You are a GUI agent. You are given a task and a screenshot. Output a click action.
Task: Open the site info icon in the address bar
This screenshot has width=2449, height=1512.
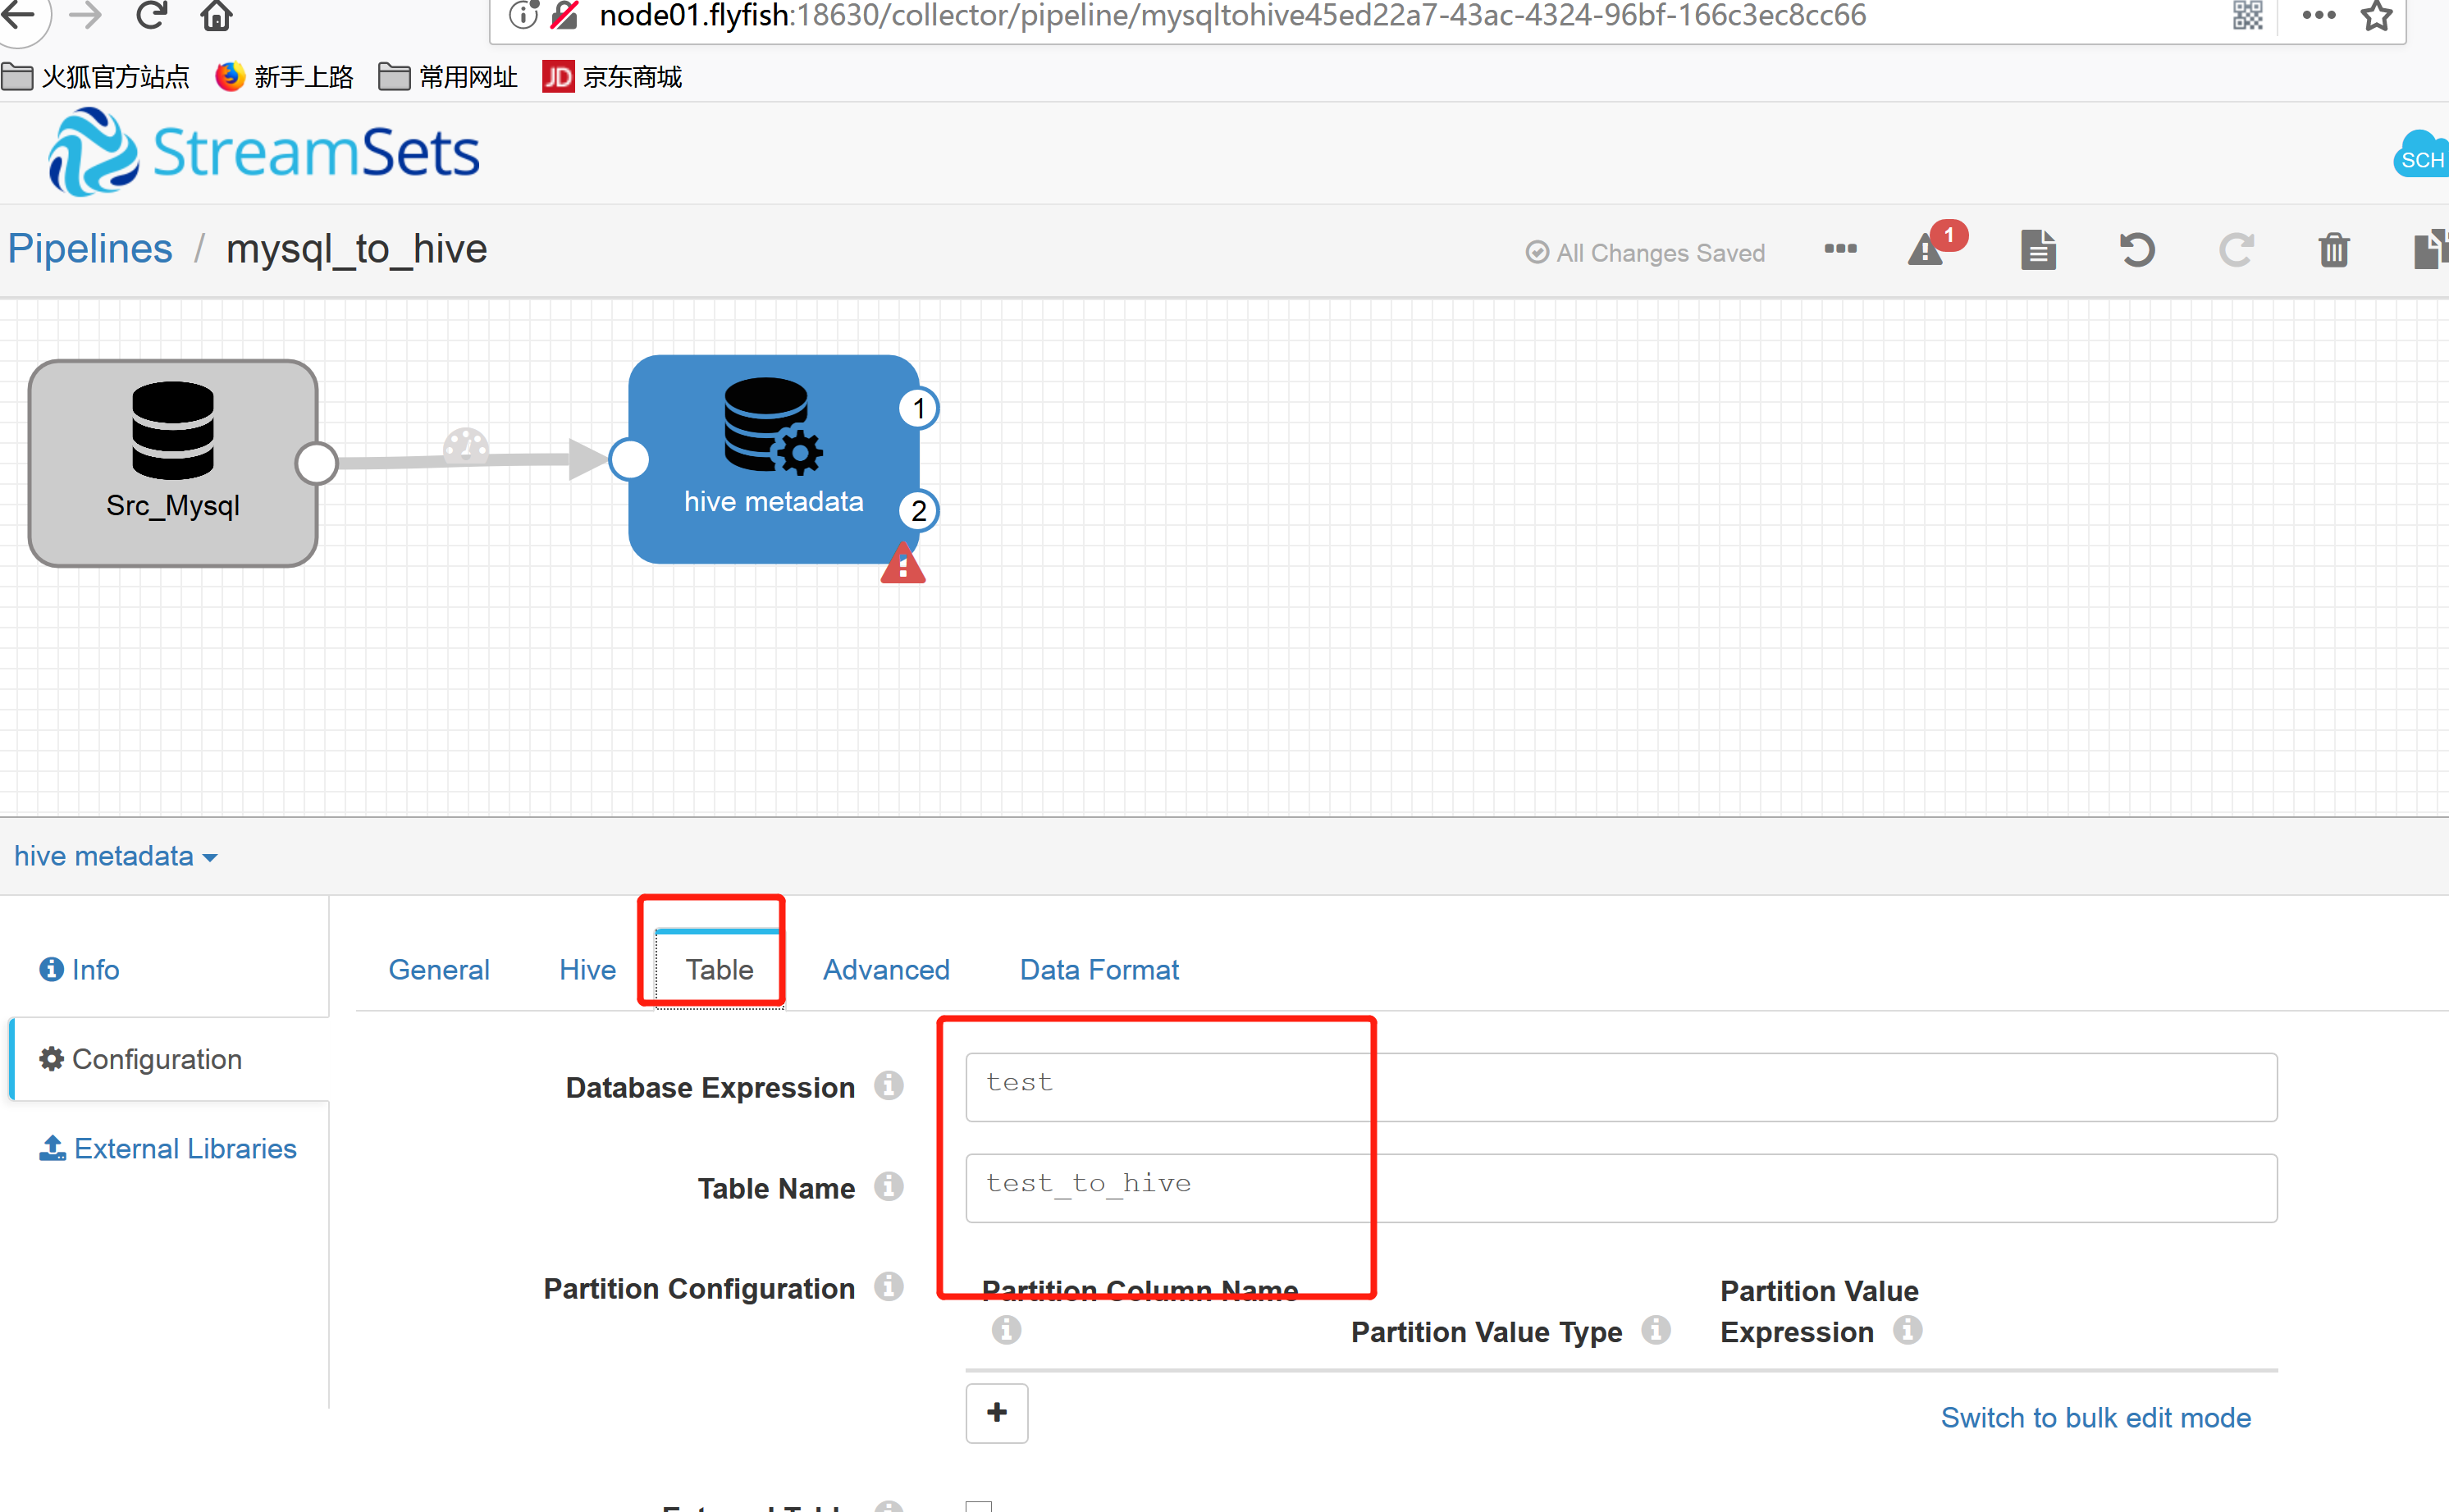523,15
